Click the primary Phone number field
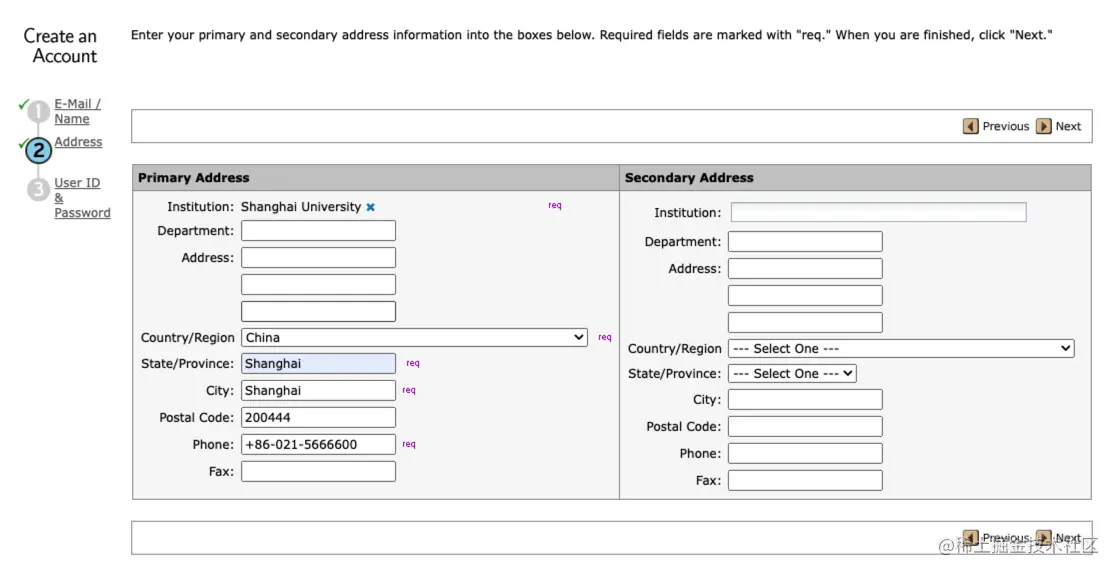 pyautogui.click(x=318, y=445)
